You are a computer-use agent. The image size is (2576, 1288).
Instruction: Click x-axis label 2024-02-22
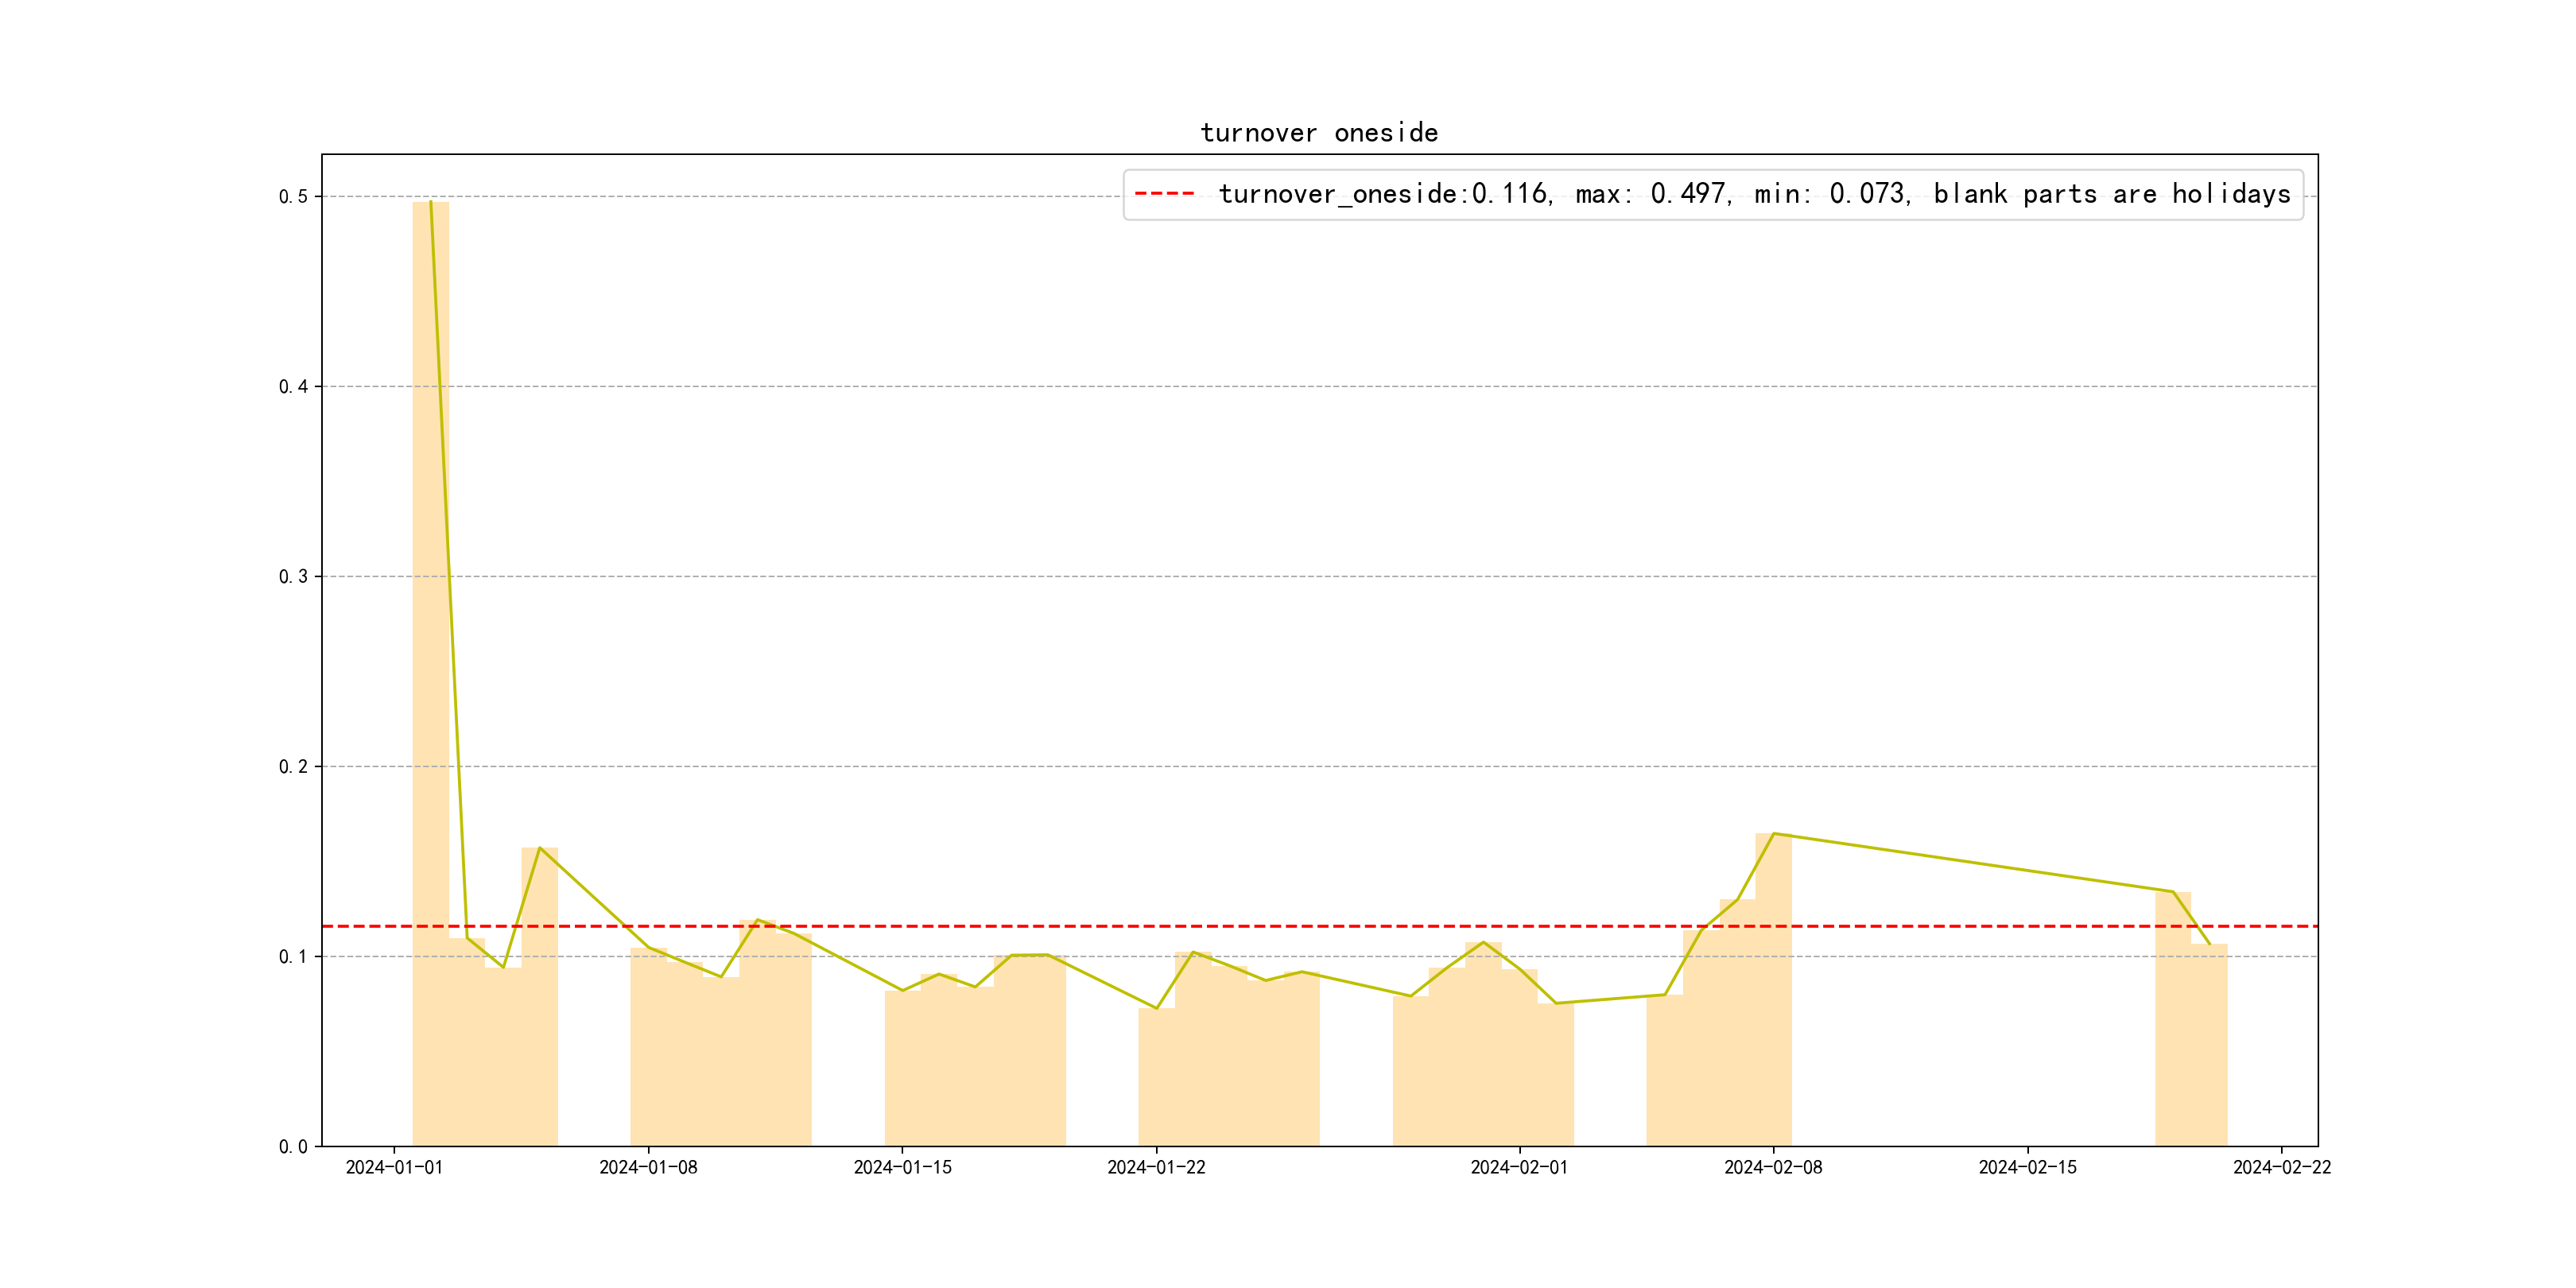(2281, 1168)
